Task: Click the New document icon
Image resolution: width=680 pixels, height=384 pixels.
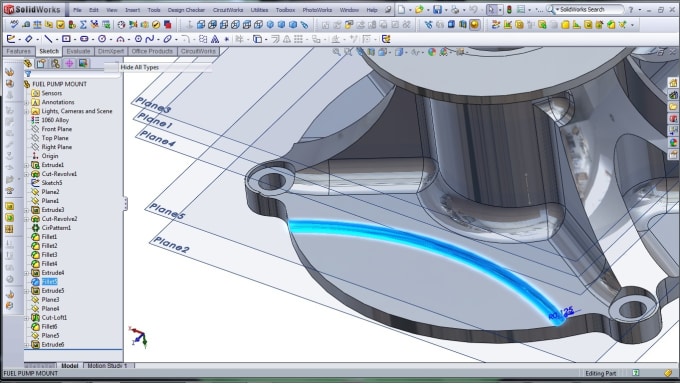Action: point(402,10)
